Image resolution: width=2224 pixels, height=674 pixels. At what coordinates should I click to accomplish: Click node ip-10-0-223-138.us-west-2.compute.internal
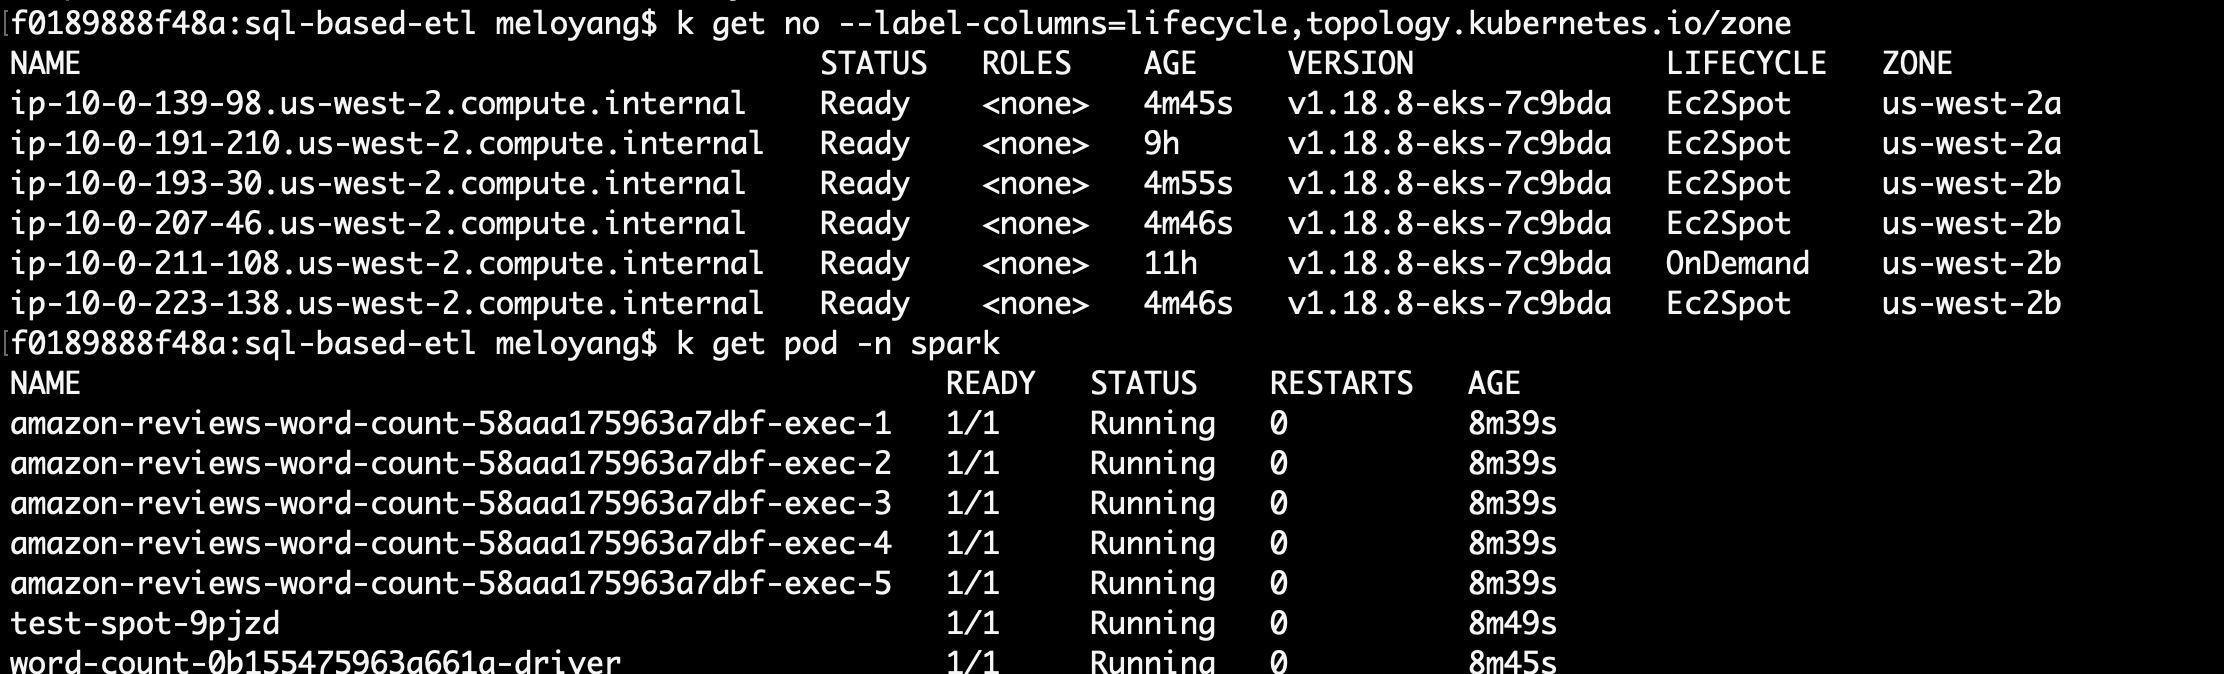pos(387,304)
